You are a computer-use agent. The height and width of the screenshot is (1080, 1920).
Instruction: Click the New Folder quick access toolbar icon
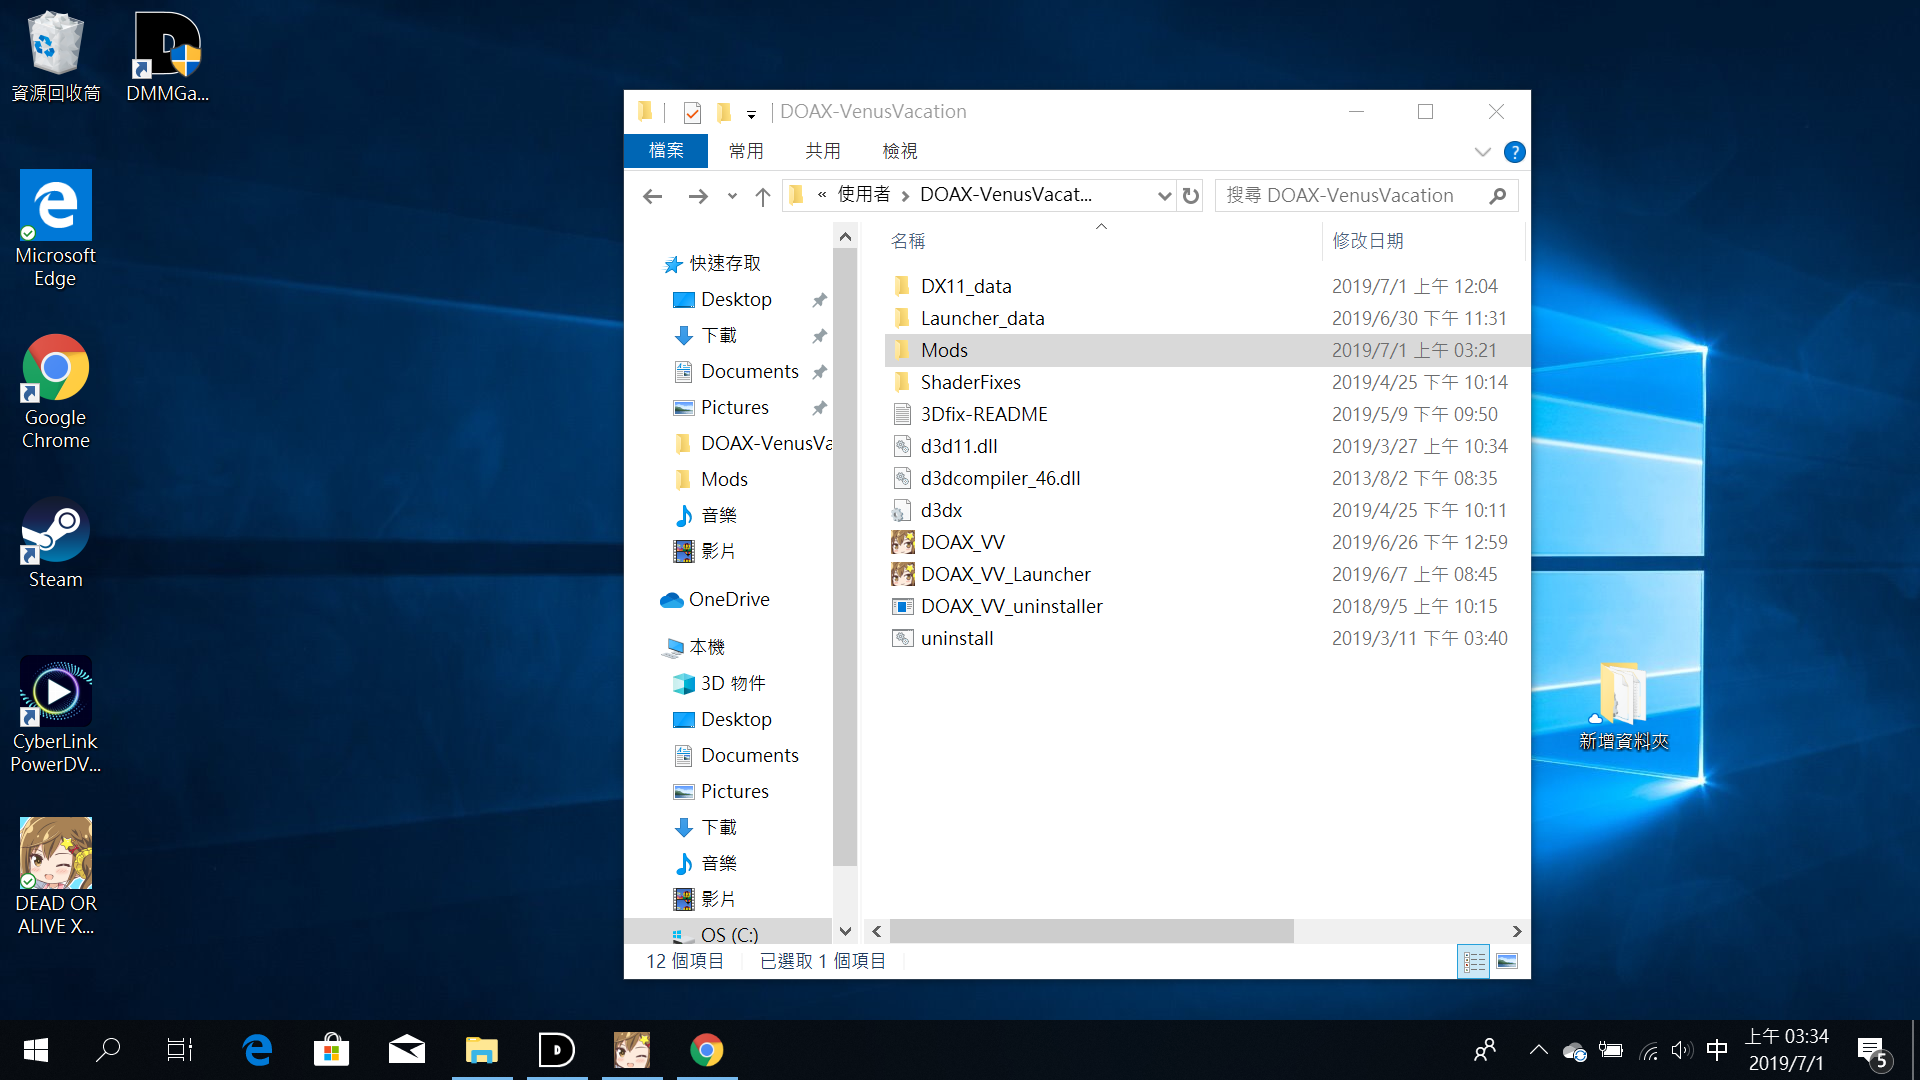pyautogui.click(x=725, y=112)
